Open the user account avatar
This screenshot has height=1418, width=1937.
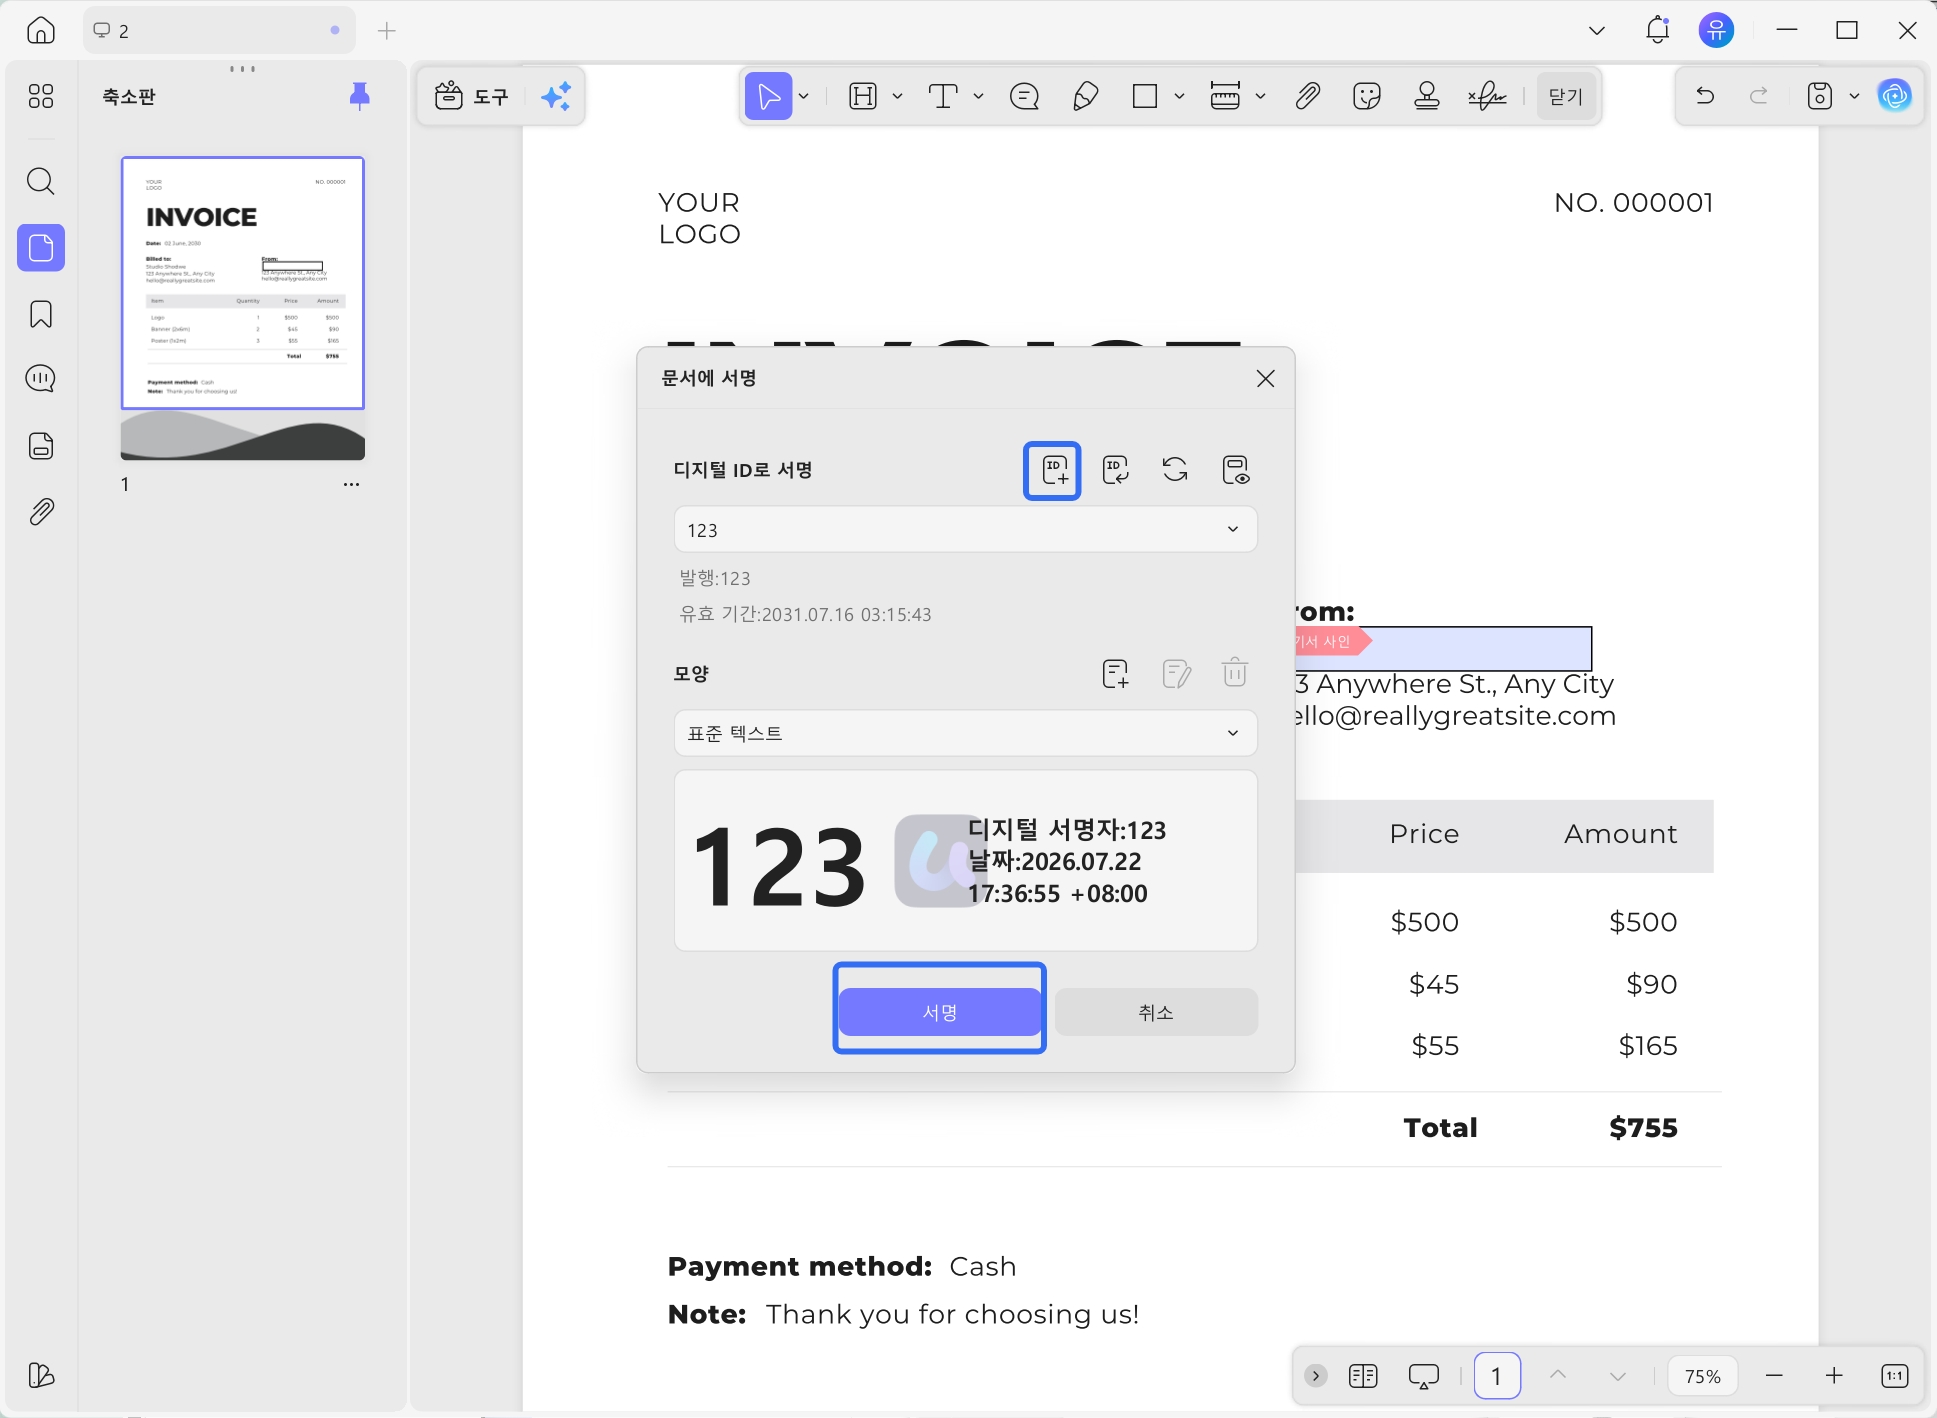(1716, 30)
